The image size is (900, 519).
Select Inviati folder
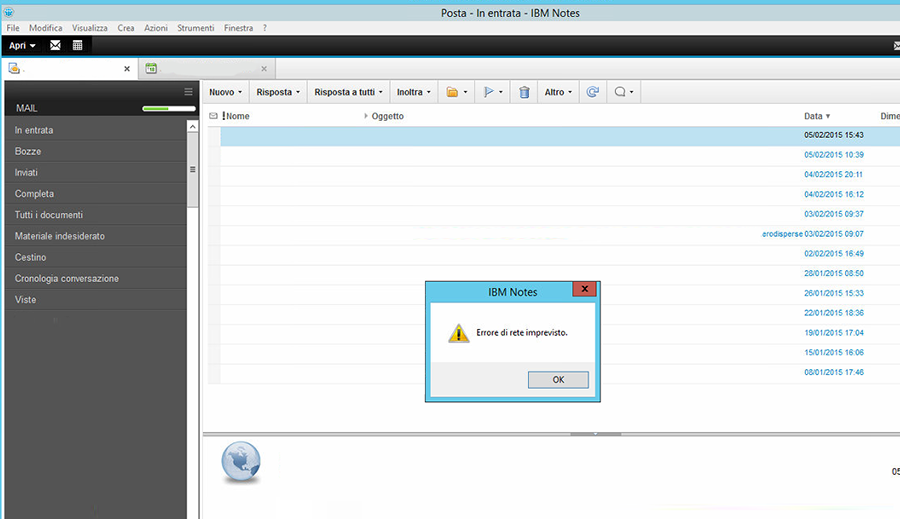[x=95, y=173]
